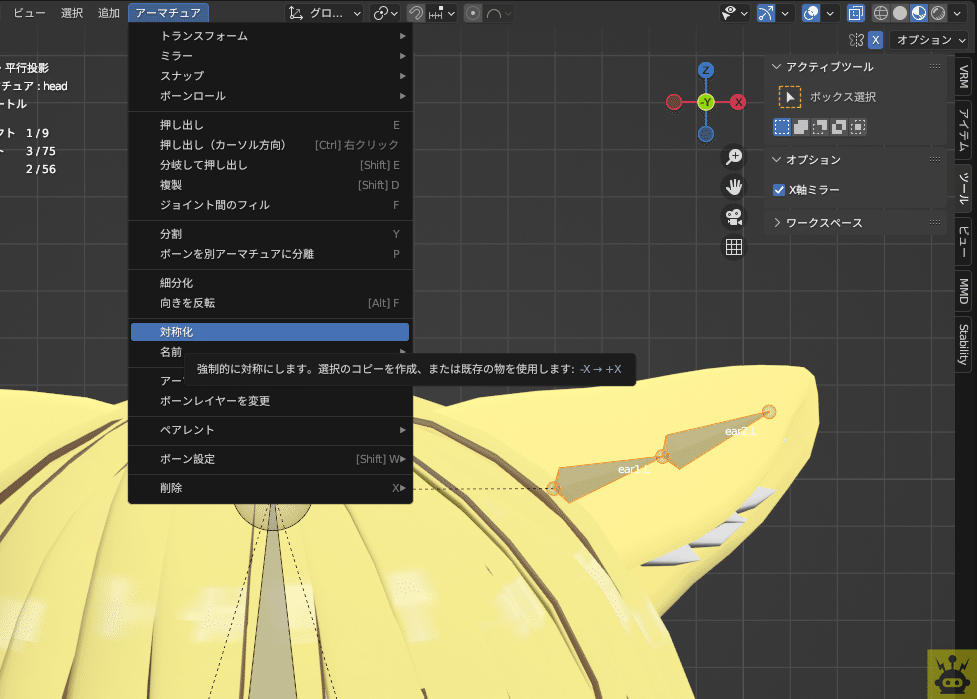Open the オプション dropdown in header
The height and width of the screenshot is (699, 977).
pos(931,40)
